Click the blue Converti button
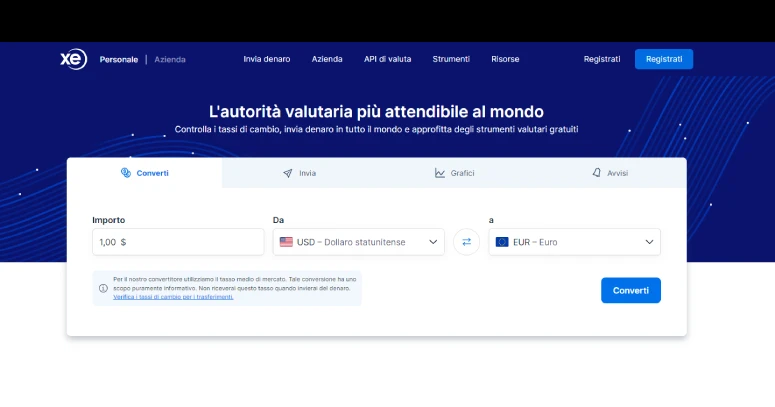The height and width of the screenshot is (407, 775). click(x=631, y=290)
